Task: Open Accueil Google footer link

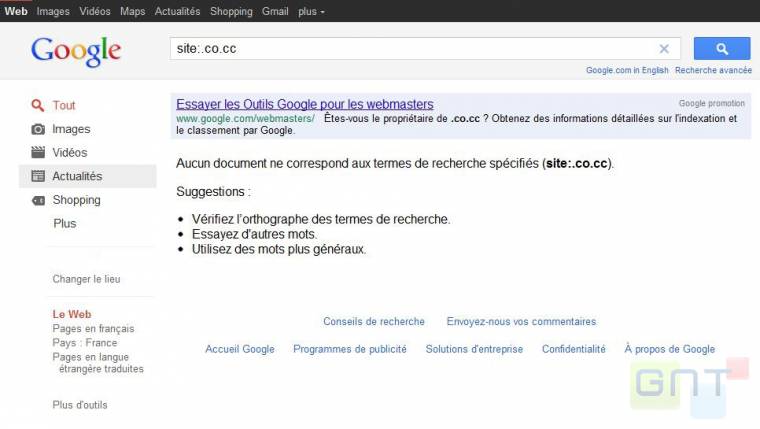Action: [x=239, y=349]
